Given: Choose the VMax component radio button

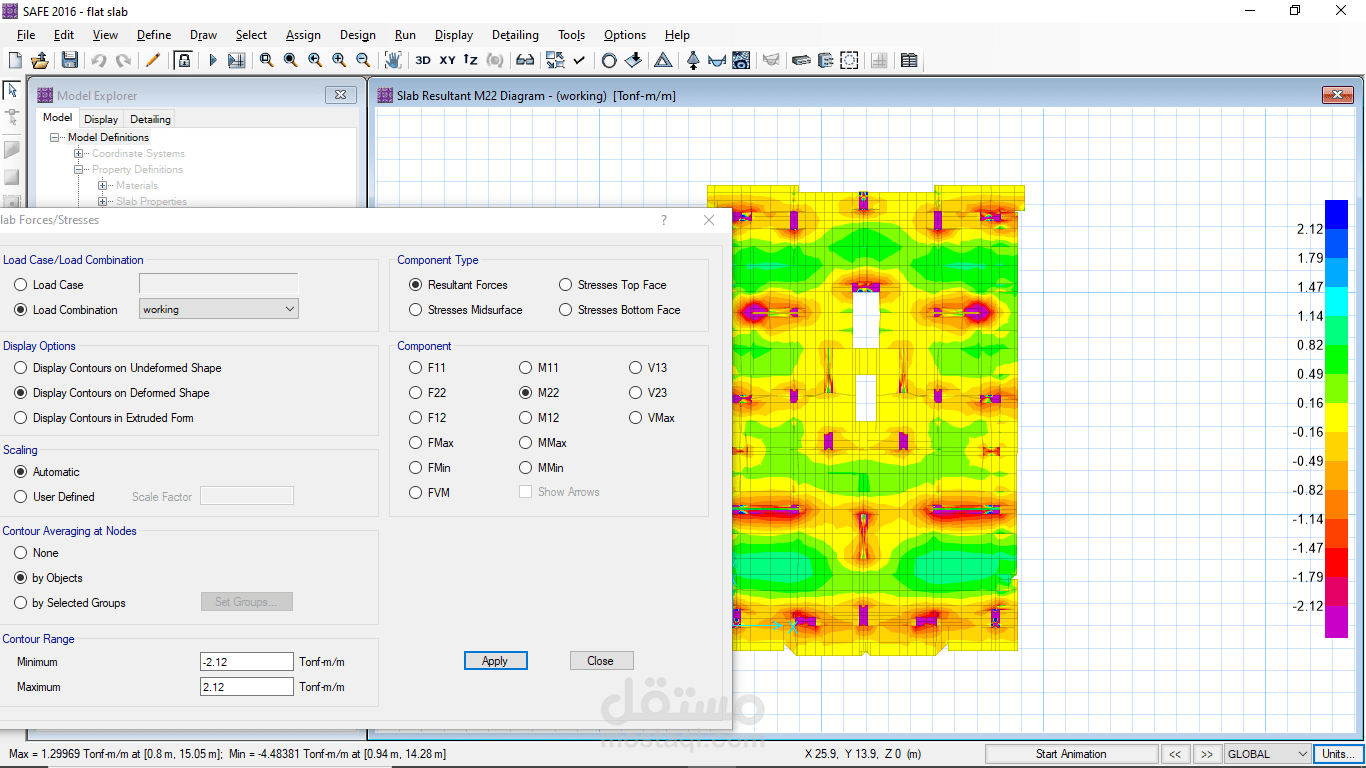Looking at the screenshot, I should pos(636,418).
